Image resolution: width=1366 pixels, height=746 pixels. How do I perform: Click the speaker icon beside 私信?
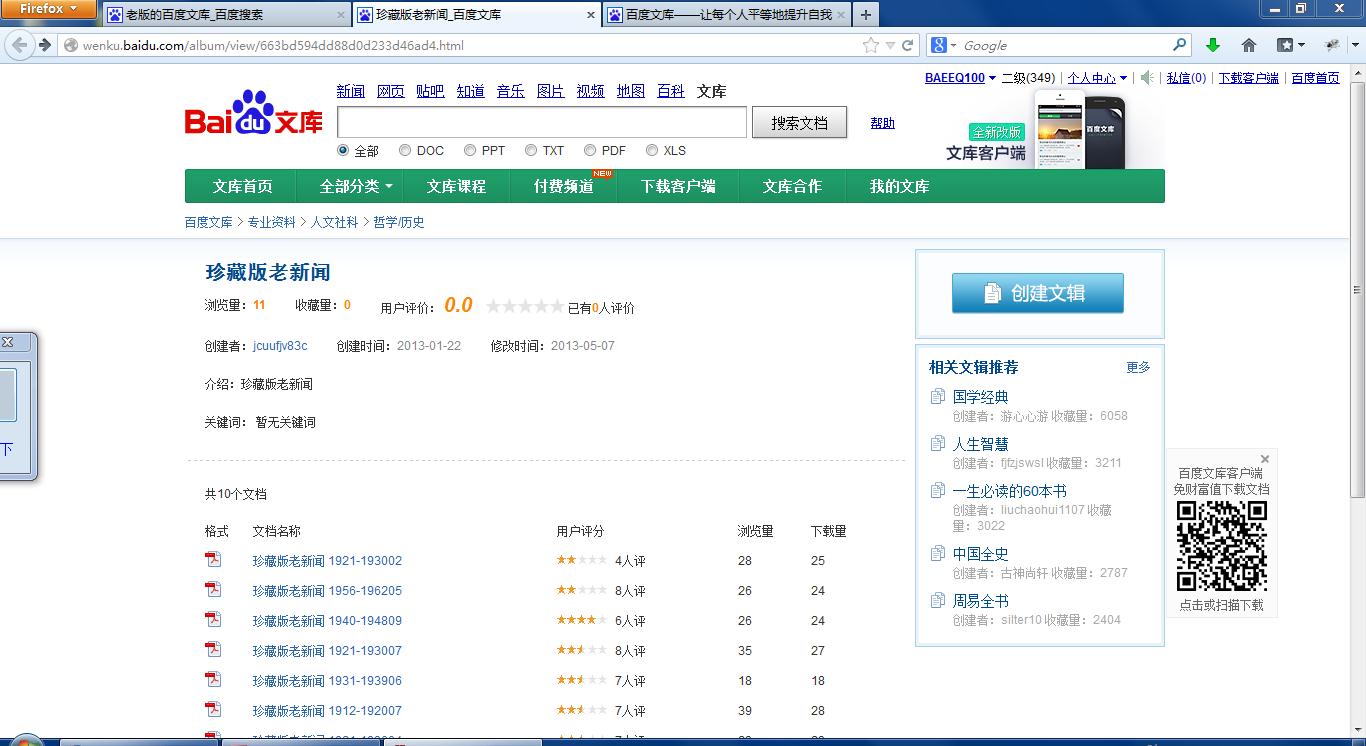coord(1148,78)
